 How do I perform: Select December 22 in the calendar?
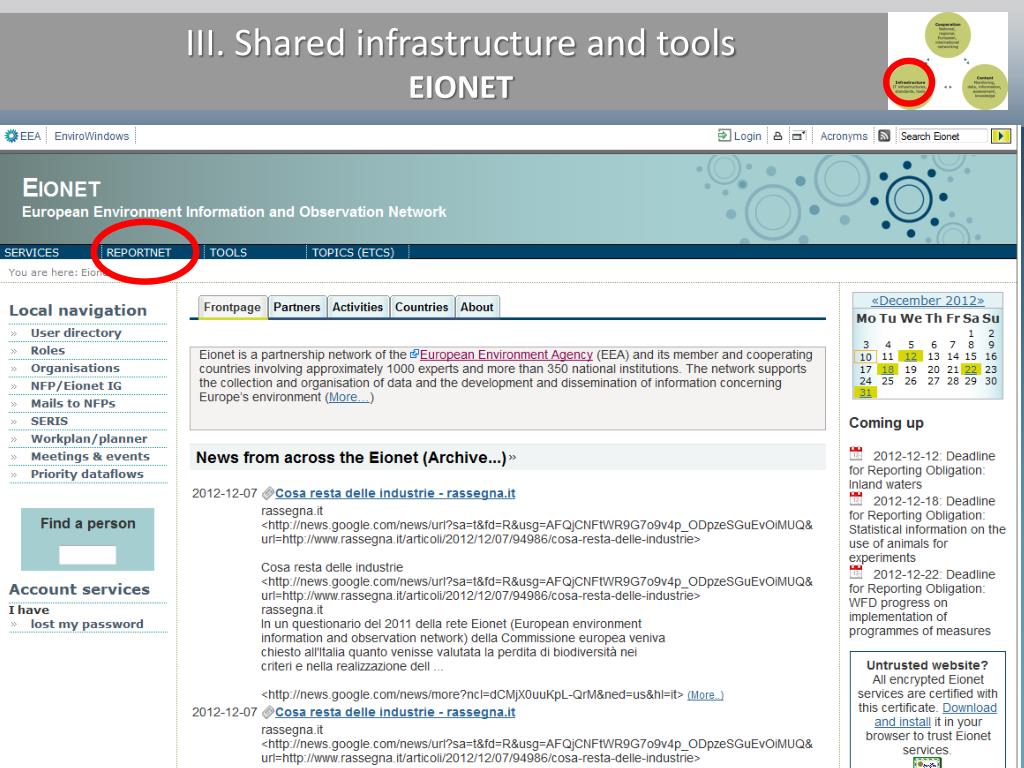pyautogui.click(x=971, y=370)
